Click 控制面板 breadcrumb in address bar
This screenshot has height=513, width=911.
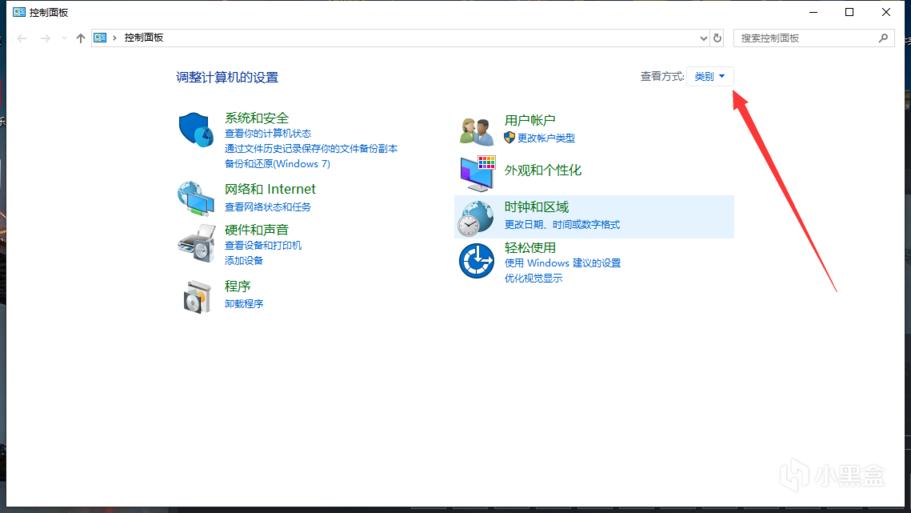pyautogui.click(x=144, y=38)
